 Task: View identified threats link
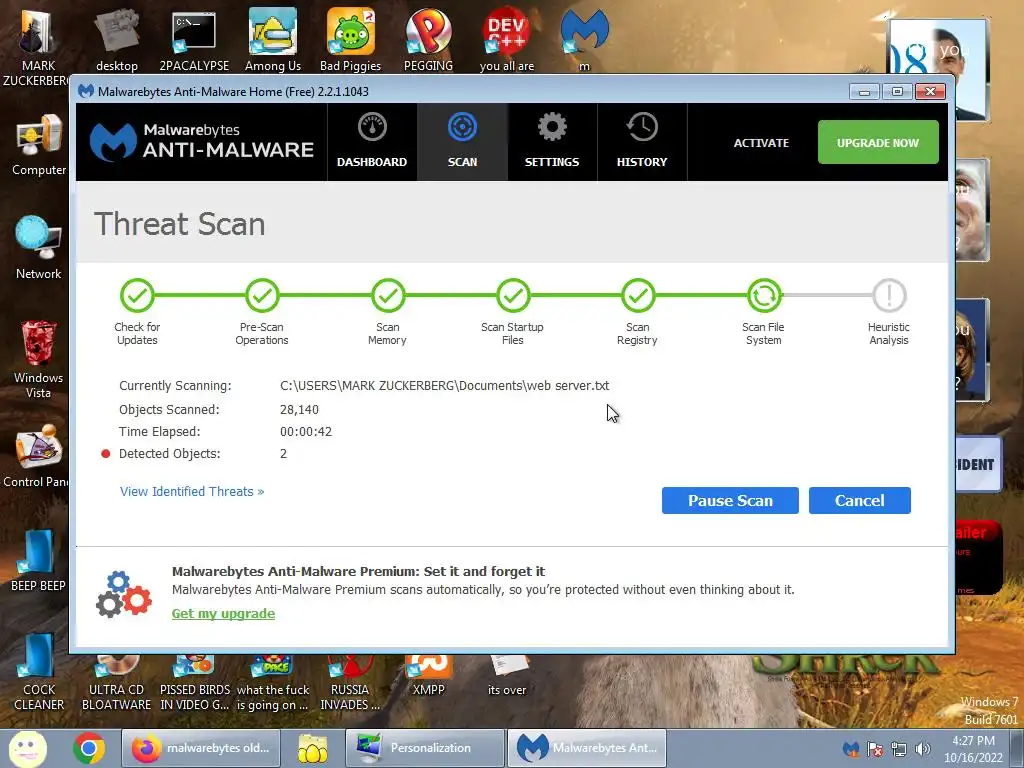[192, 492]
